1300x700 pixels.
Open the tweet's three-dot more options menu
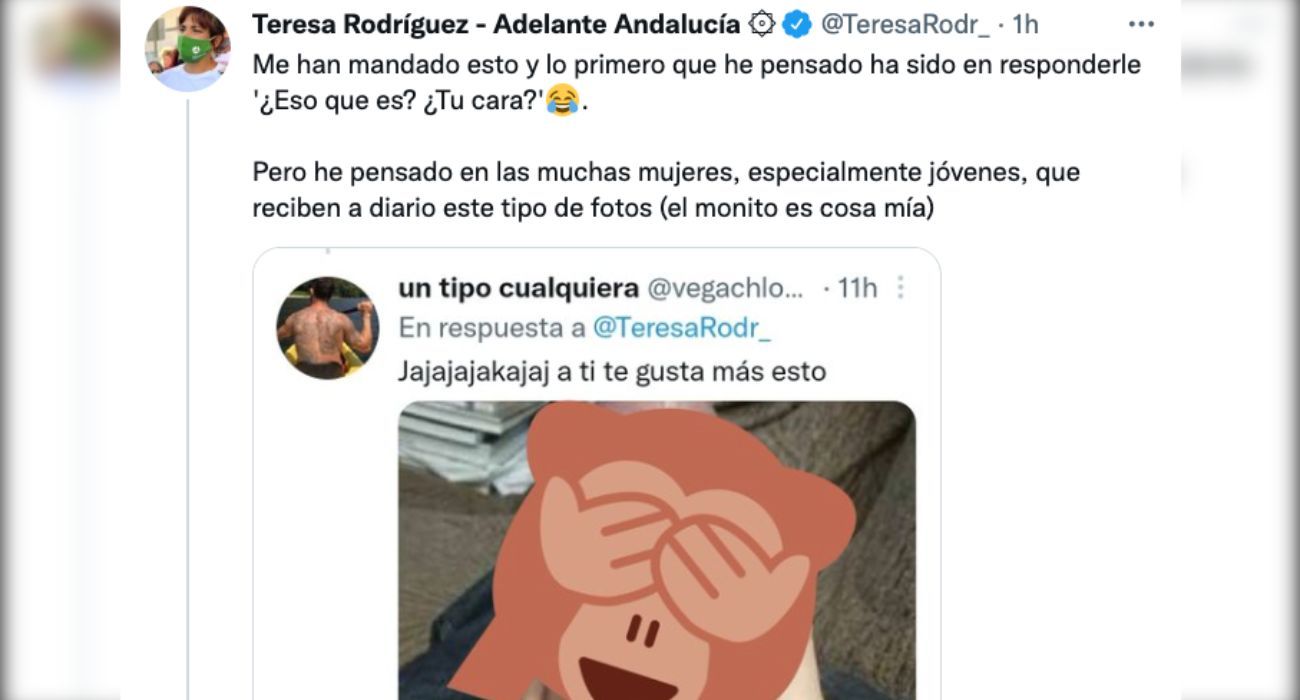[x=1141, y=25]
